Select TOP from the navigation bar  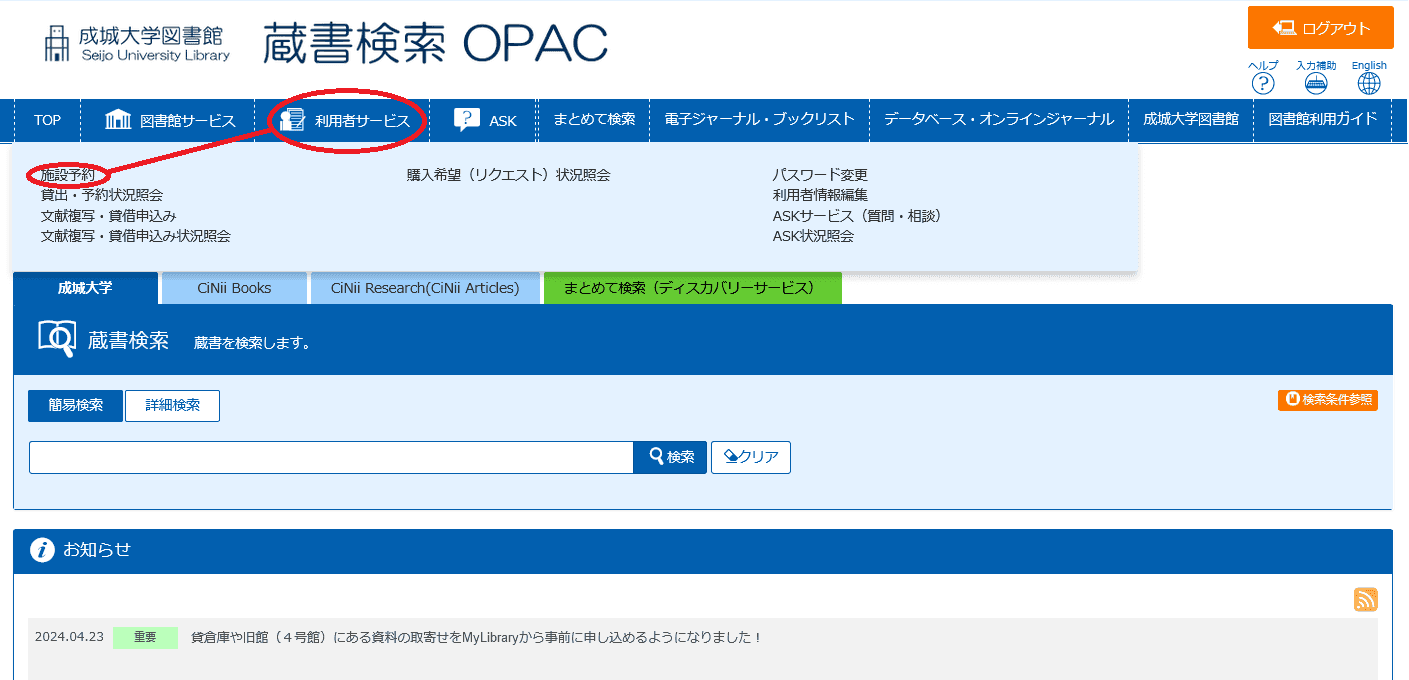(x=46, y=119)
